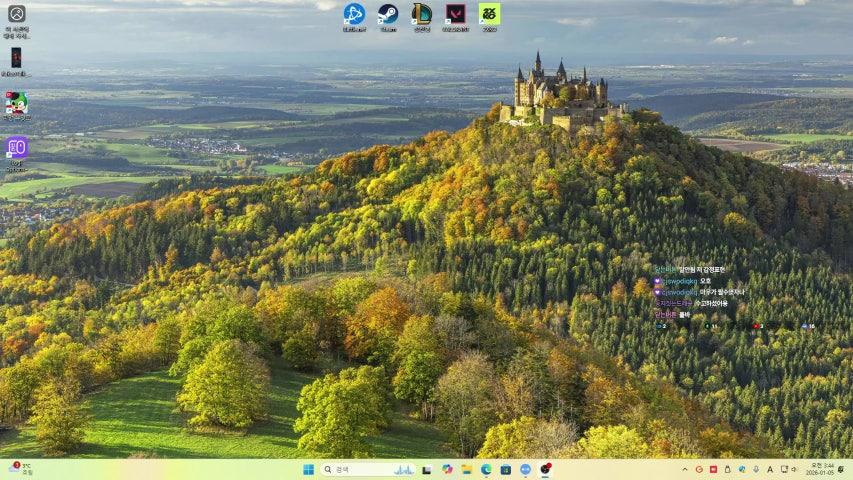The height and width of the screenshot is (480, 853).
Task: Open the 2XKO desktop shortcut
Action: tap(489, 14)
